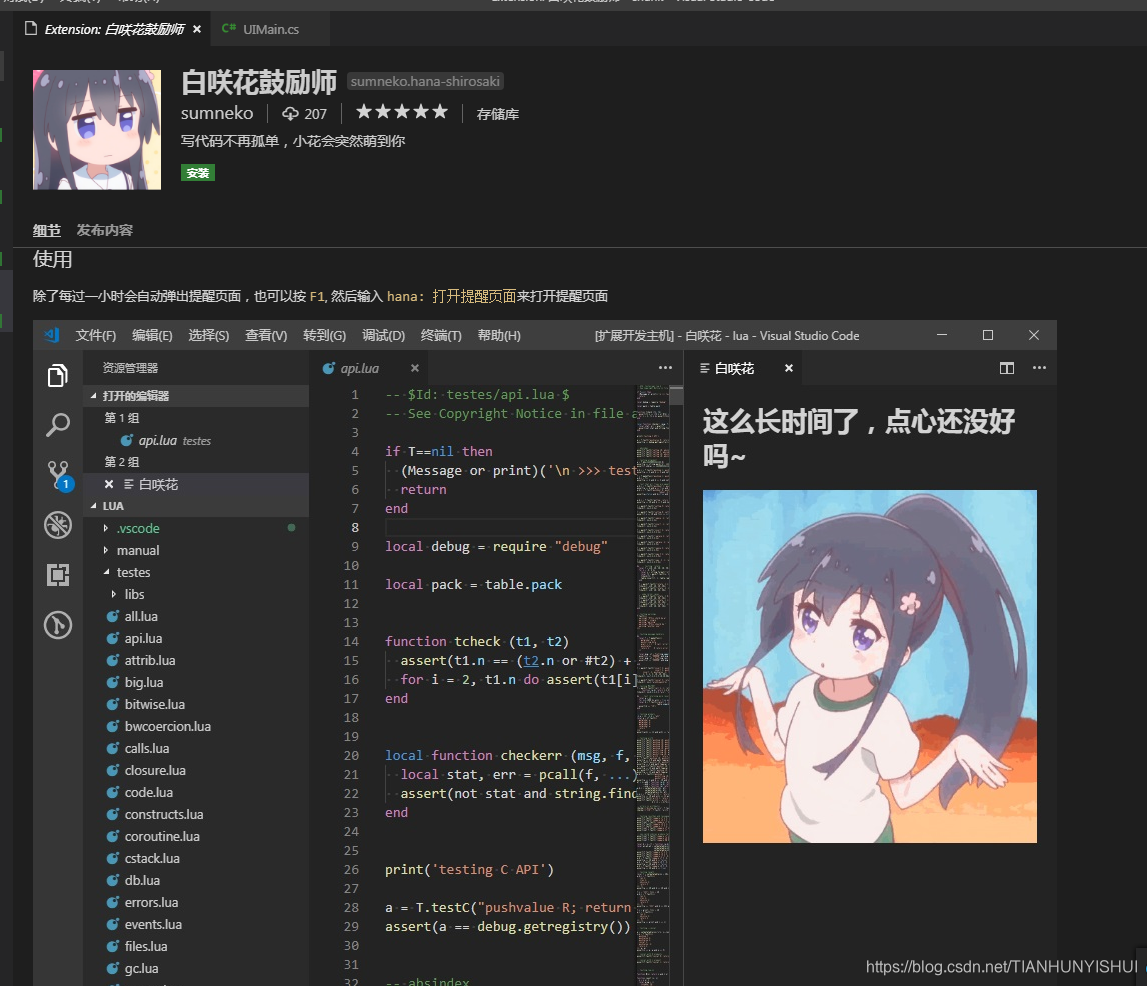The image size is (1147, 986).
Task: Open big.lua in the file tree
Action: [x=196, y=682]
